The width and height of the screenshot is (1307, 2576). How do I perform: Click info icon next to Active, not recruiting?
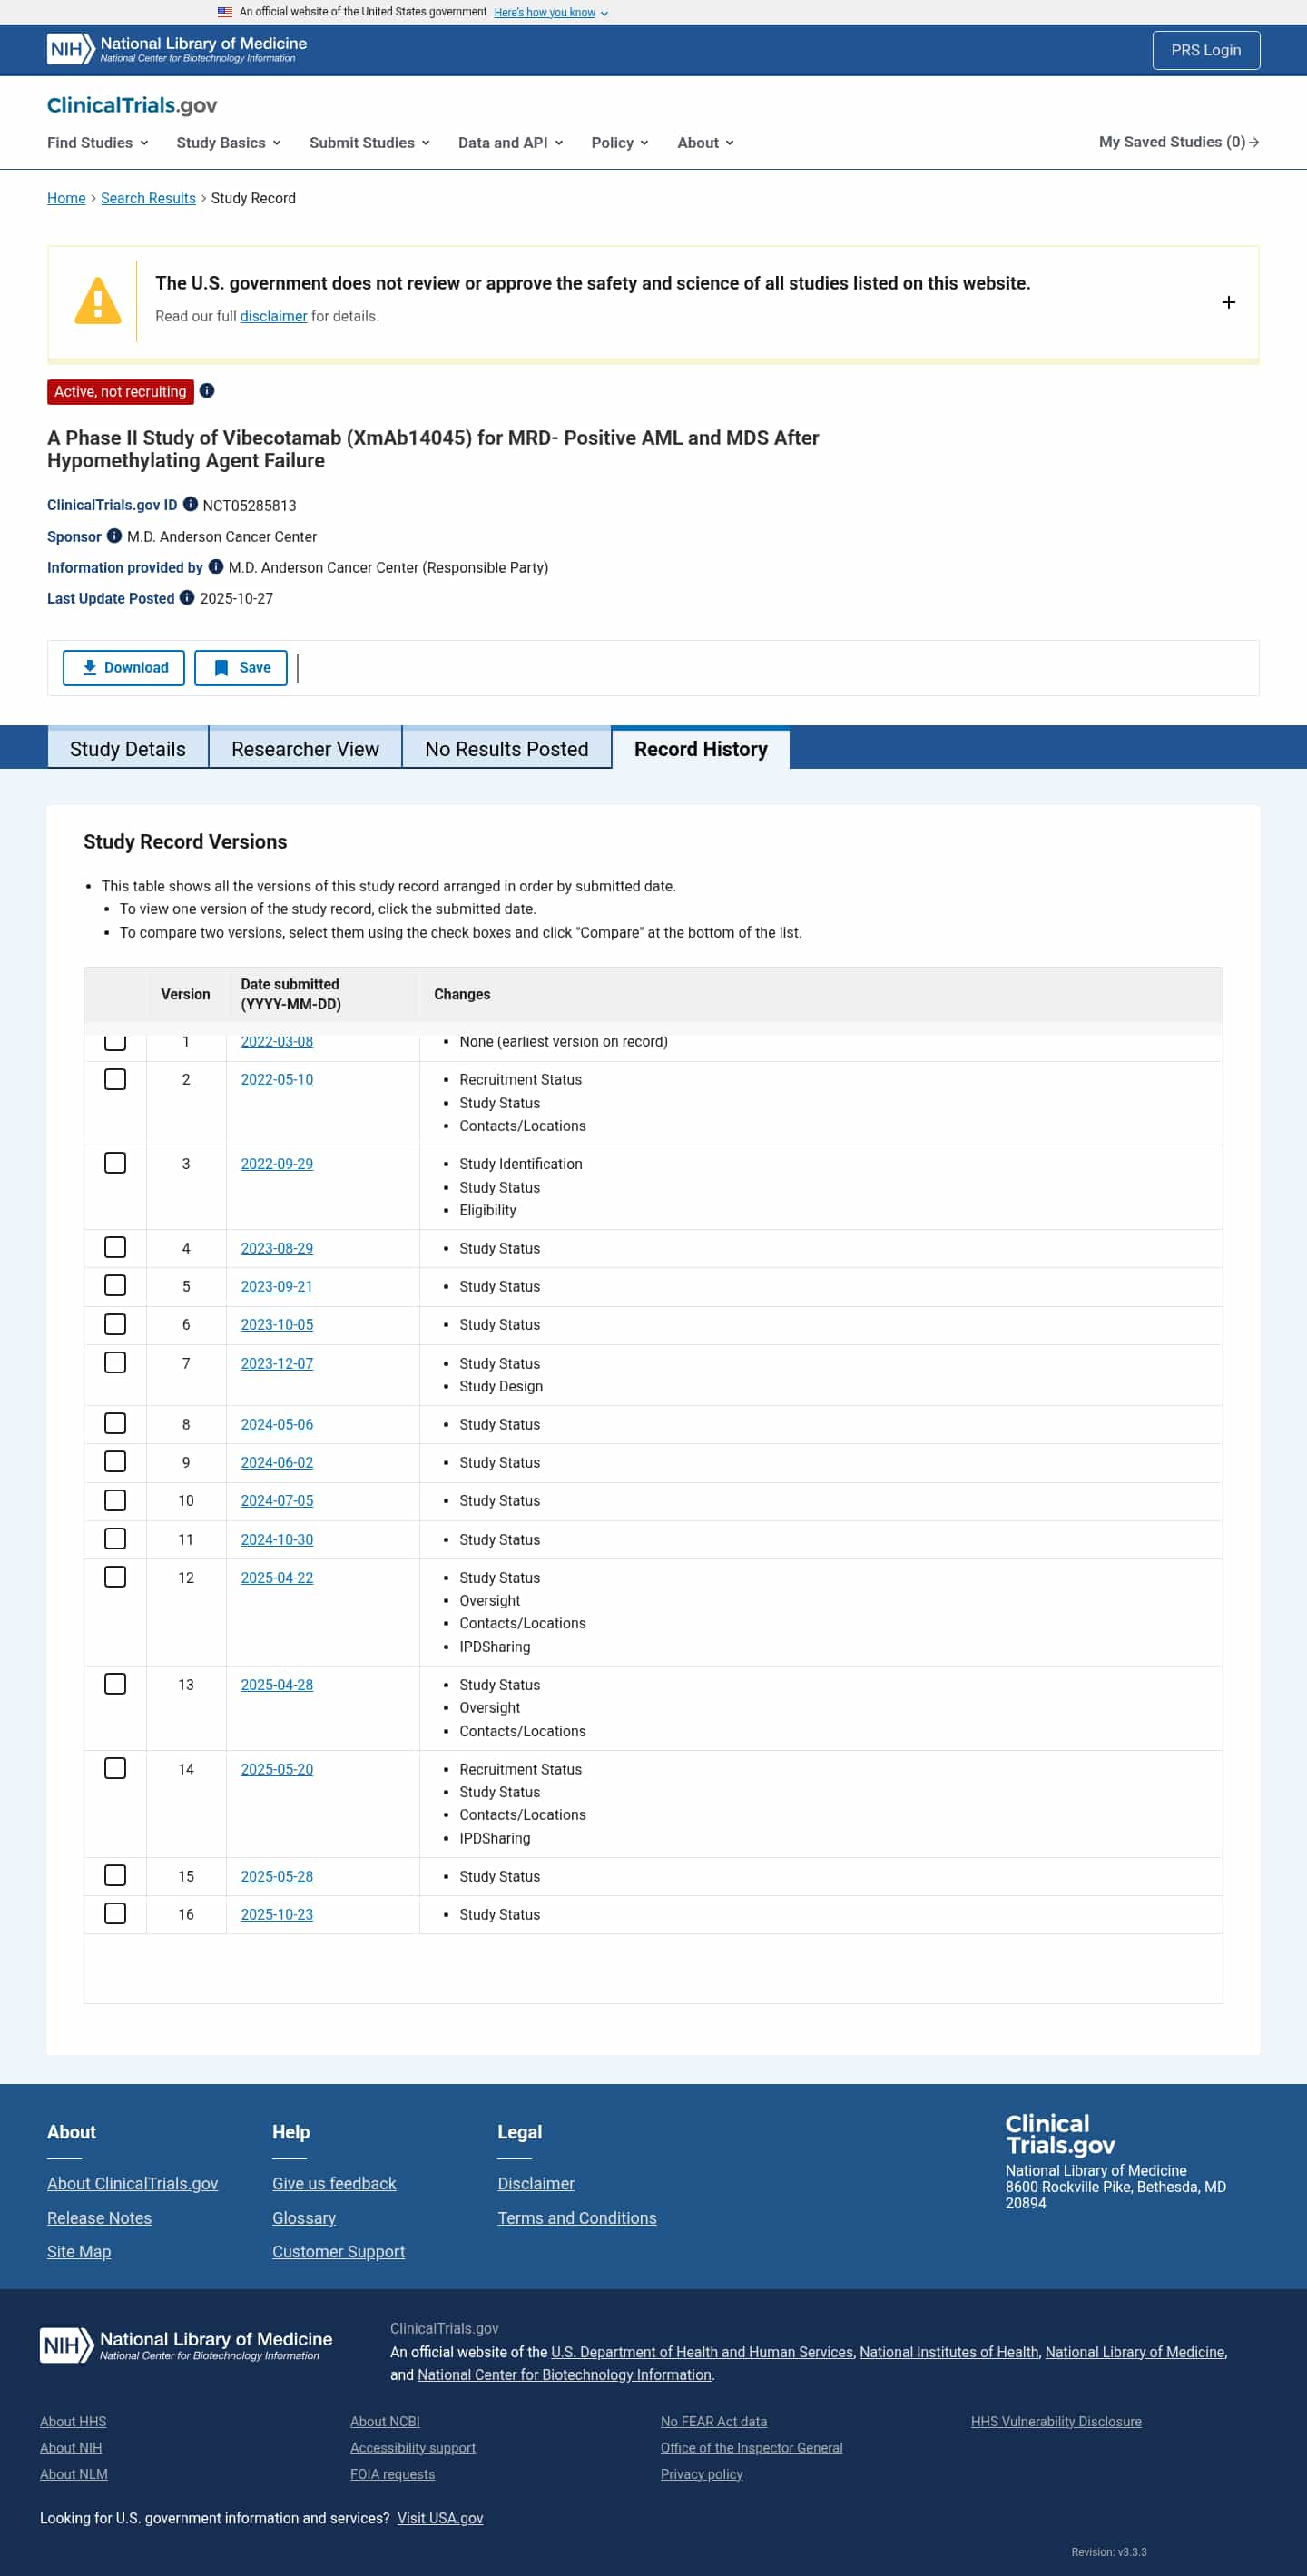point(207,391)
